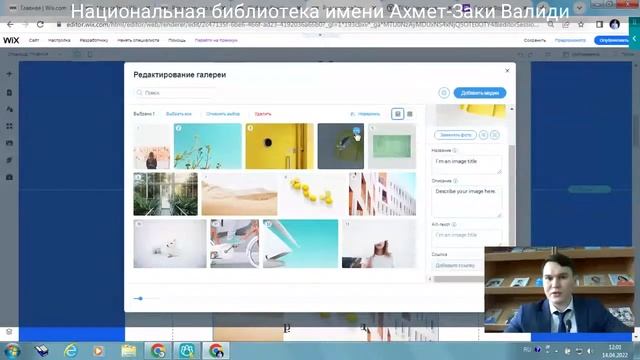This screenshot has width=640, height=360.
Task: Click the layers icon at editor bottom-left
Action: point(9,332)
